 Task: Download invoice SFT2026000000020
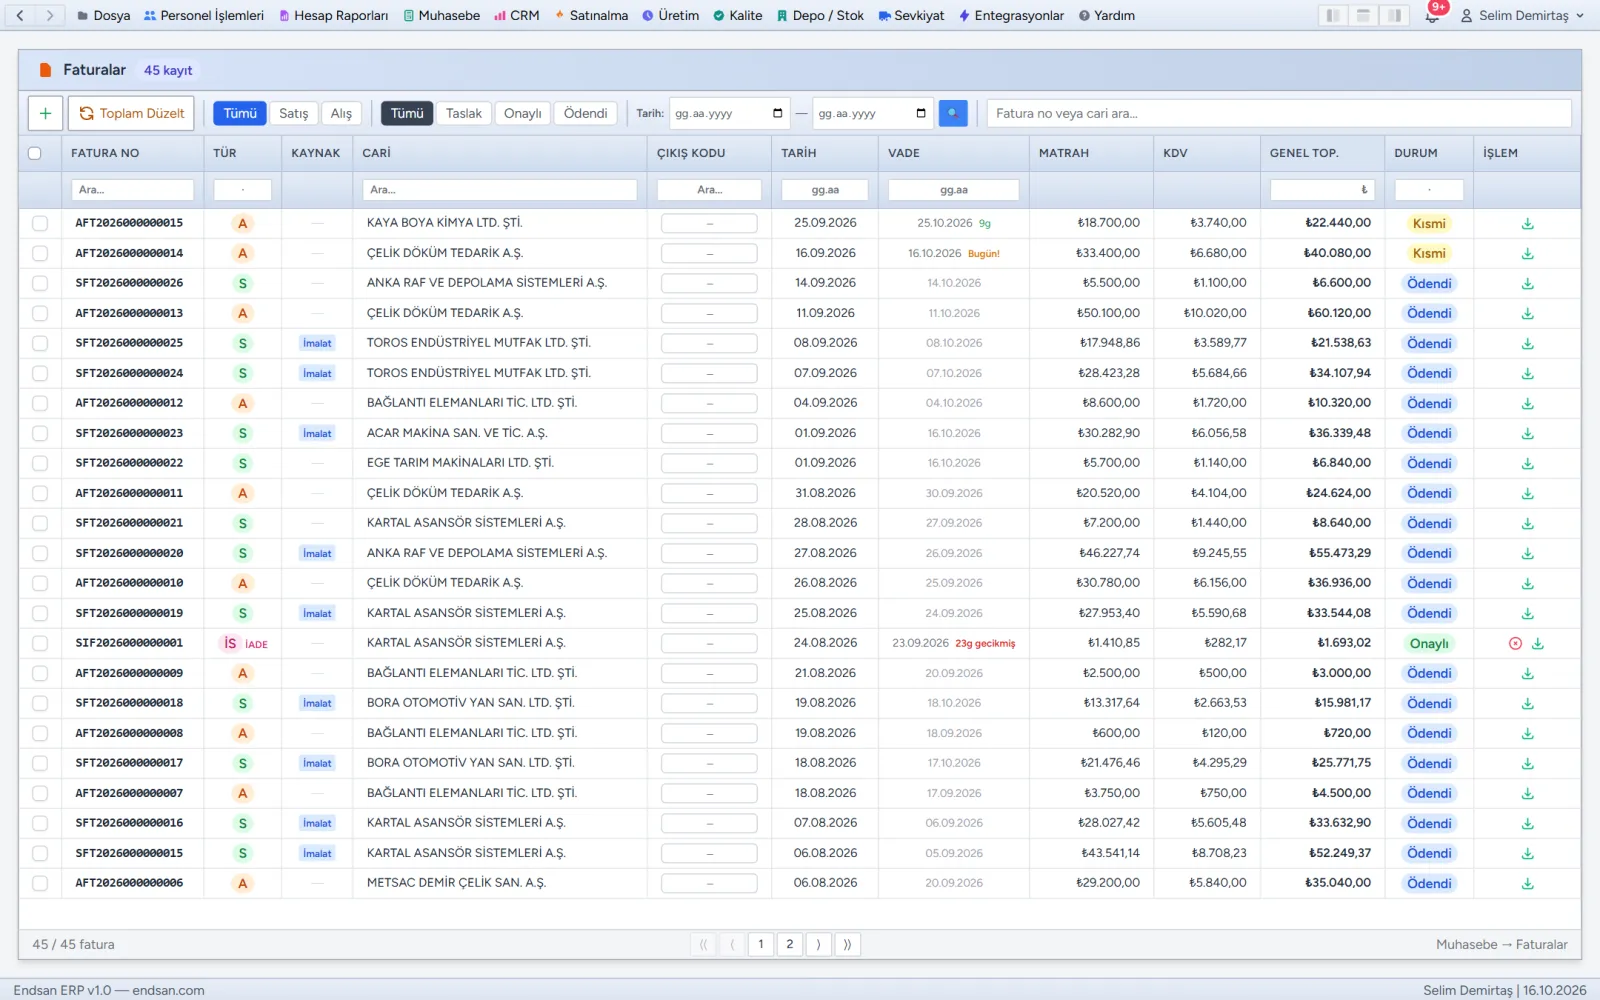(1527, 554)
